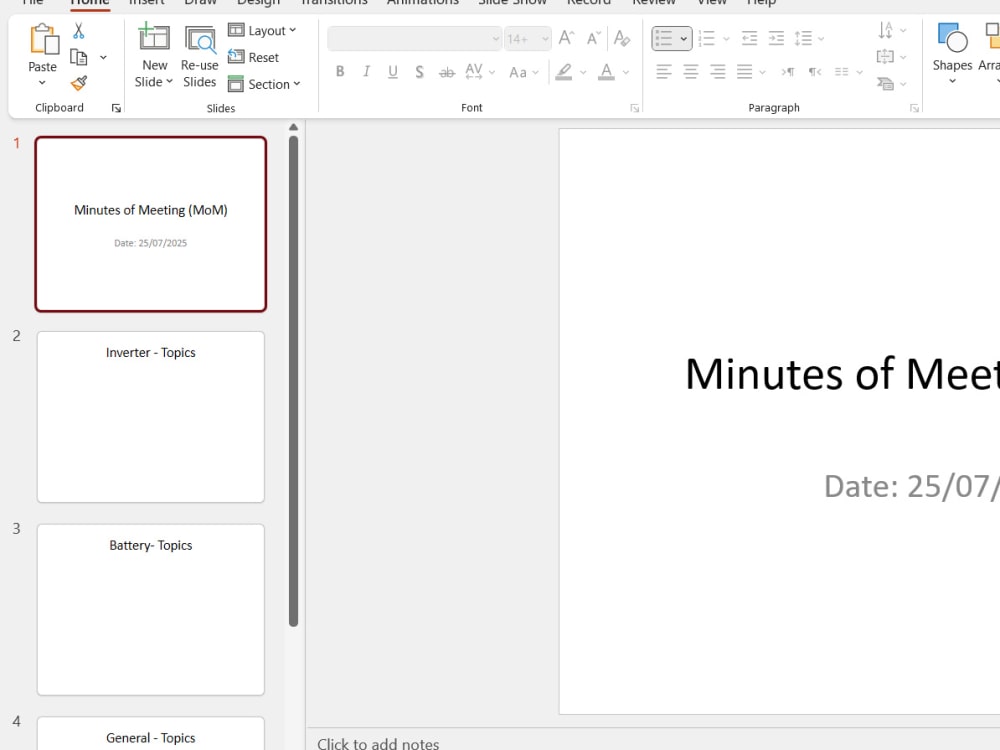Increase the list indent level
The image size is (1000, 750).
(776, 38)
